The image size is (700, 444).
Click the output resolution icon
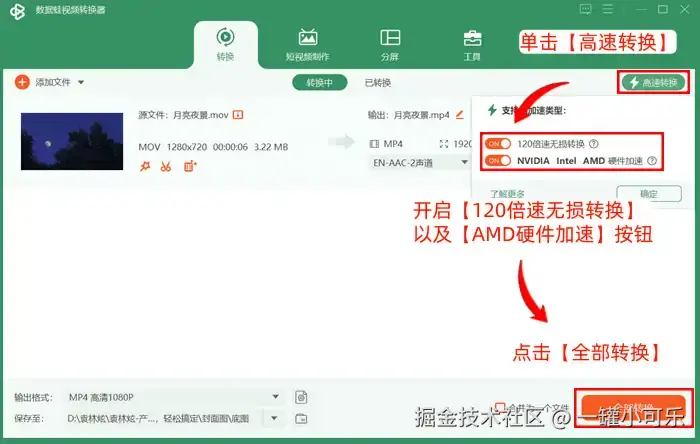coord(444,144)
